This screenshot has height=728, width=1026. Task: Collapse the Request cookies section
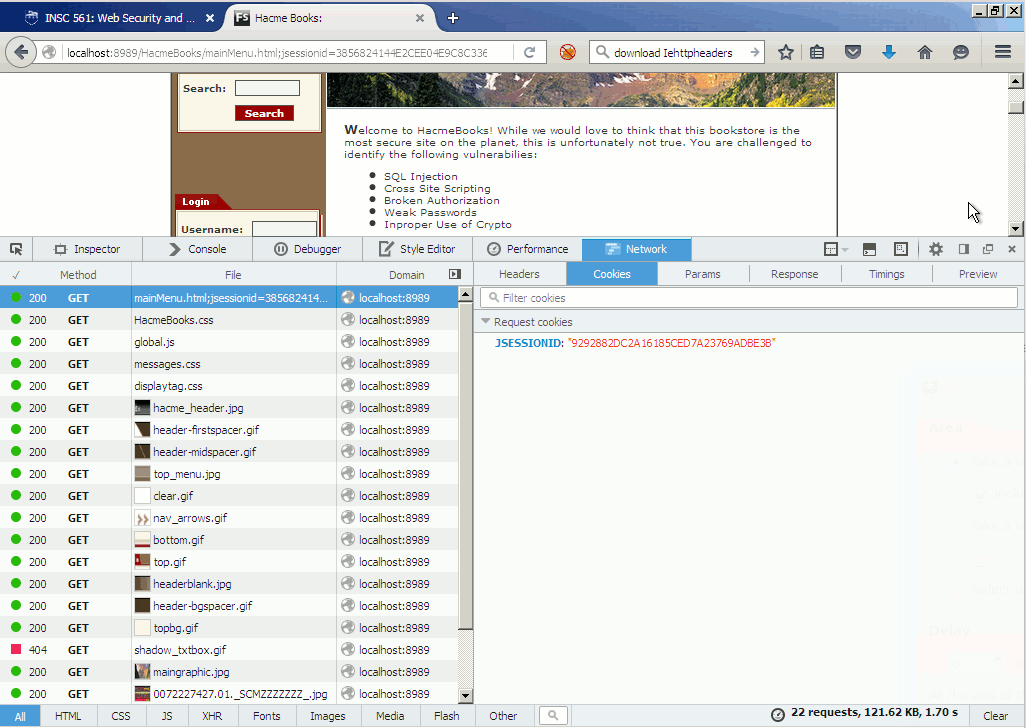[486, 322]
